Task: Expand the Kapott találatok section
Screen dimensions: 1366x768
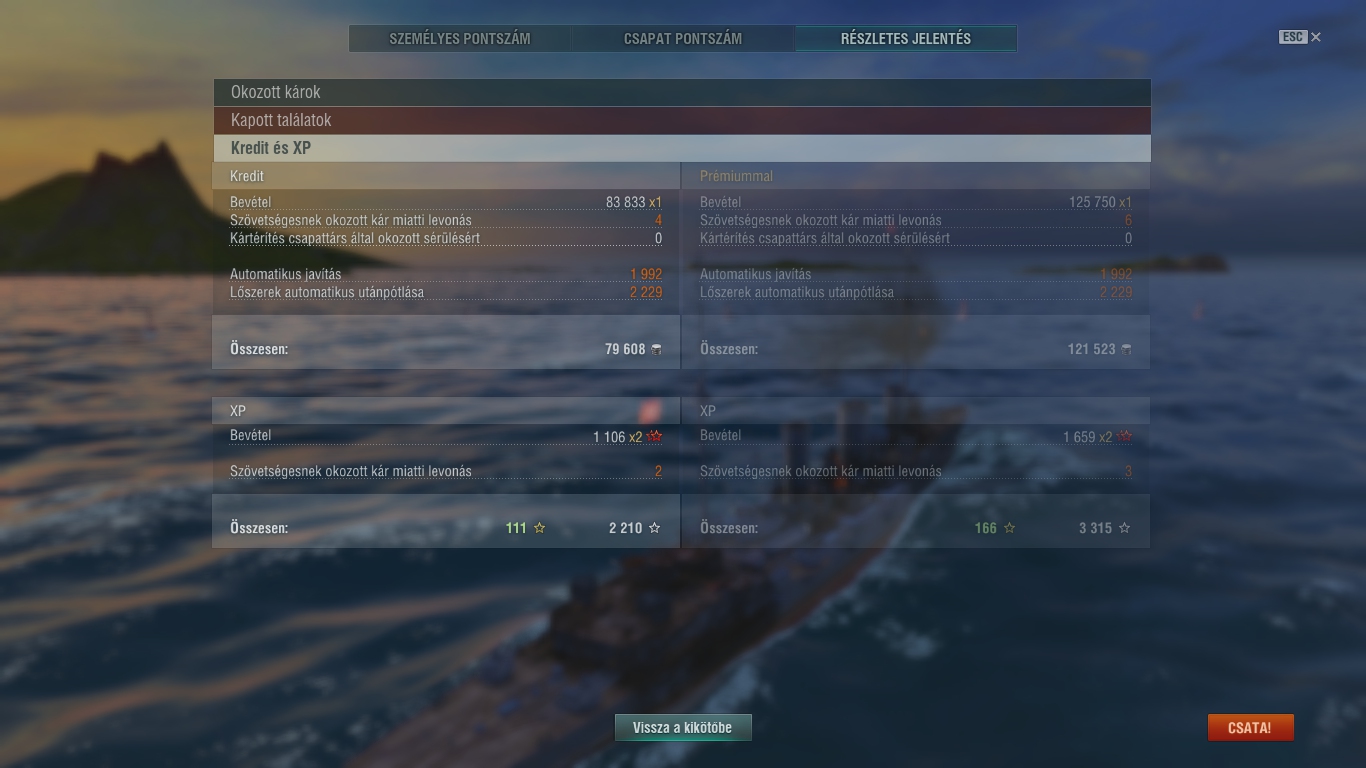Action: 682,120
